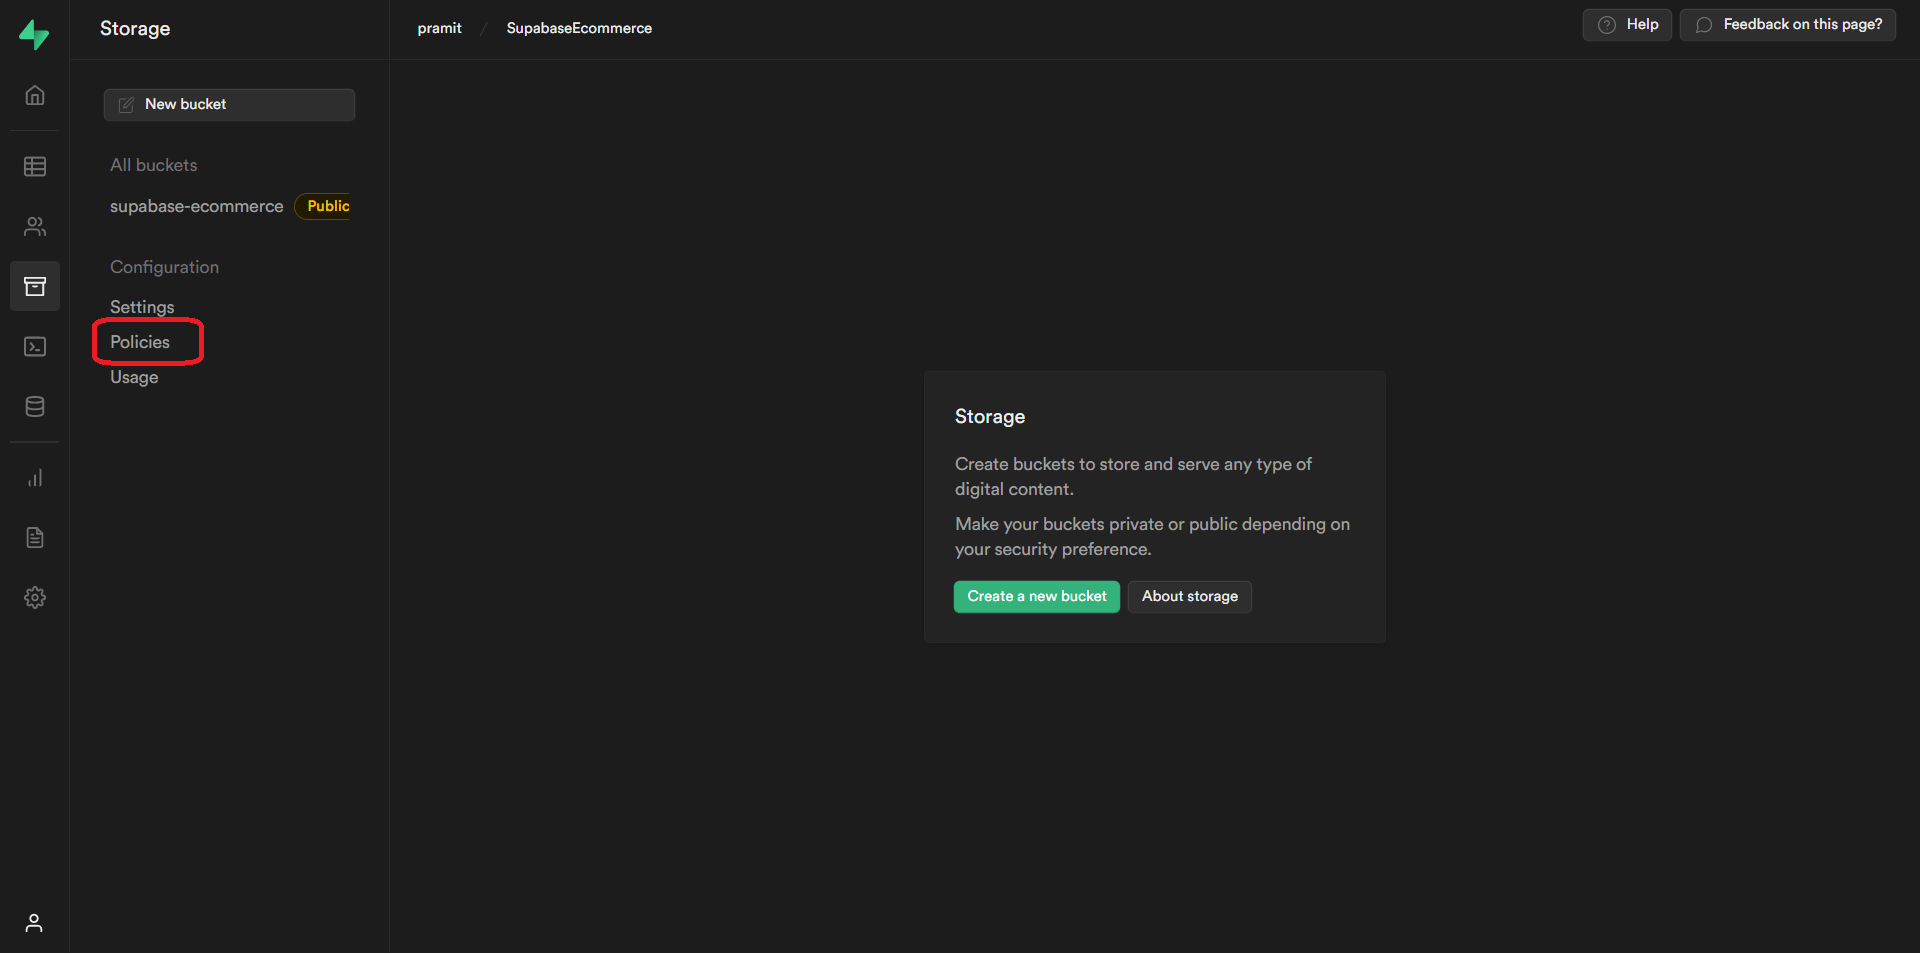Open the user account icon

(34, 923)
